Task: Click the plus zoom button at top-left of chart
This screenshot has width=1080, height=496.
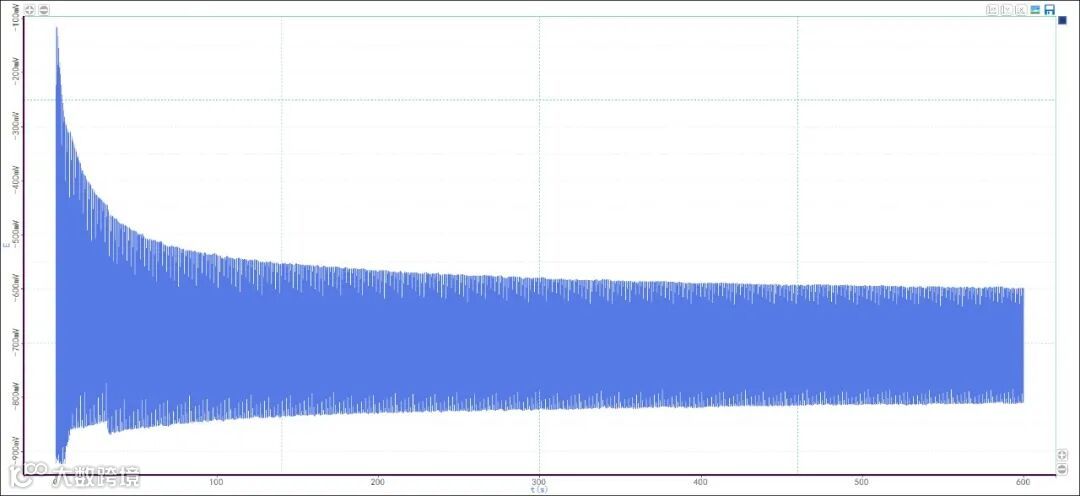Action: (30, 10)
